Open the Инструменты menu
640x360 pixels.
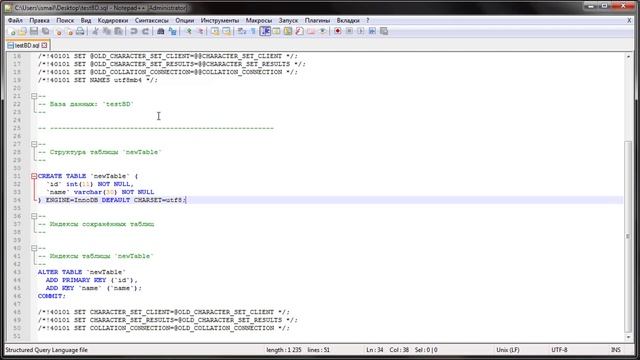click(x=220, y=20)
